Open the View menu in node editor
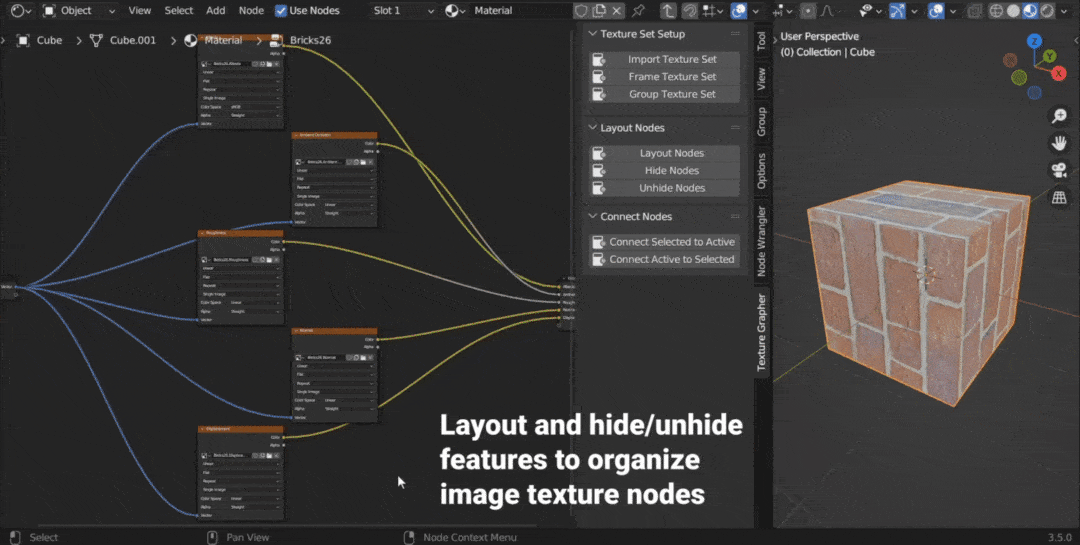Image resolution: width=1080 pixels, height=545 pixels. coord(140,10)
